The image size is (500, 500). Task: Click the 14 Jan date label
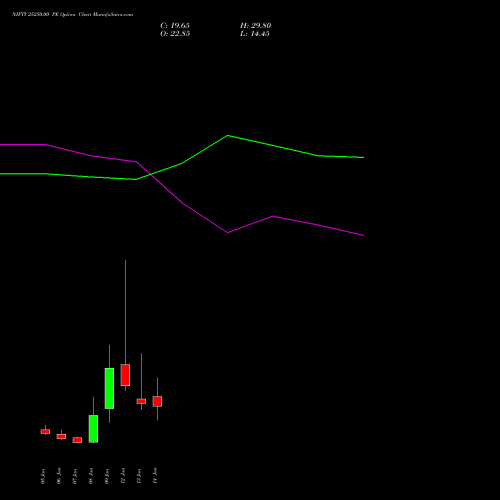[155, 476]
